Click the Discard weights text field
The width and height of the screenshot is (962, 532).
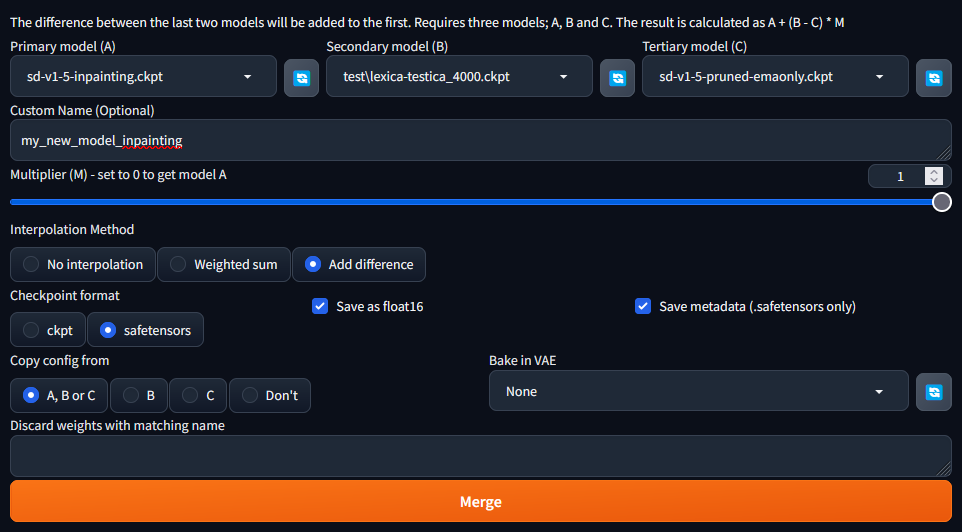480,456
